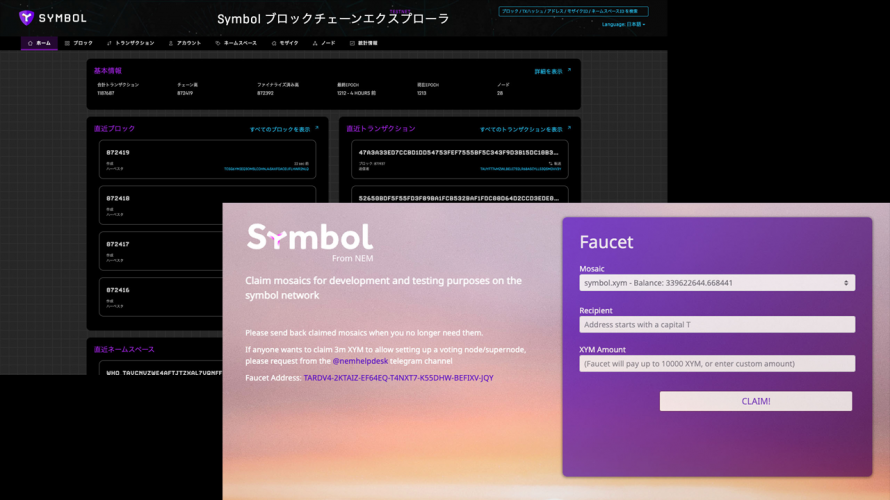Image resolution: width=890 pixels, height=500 pixels.
Task: Open block 872419 in recent blocks
Action: click(207, 159)
